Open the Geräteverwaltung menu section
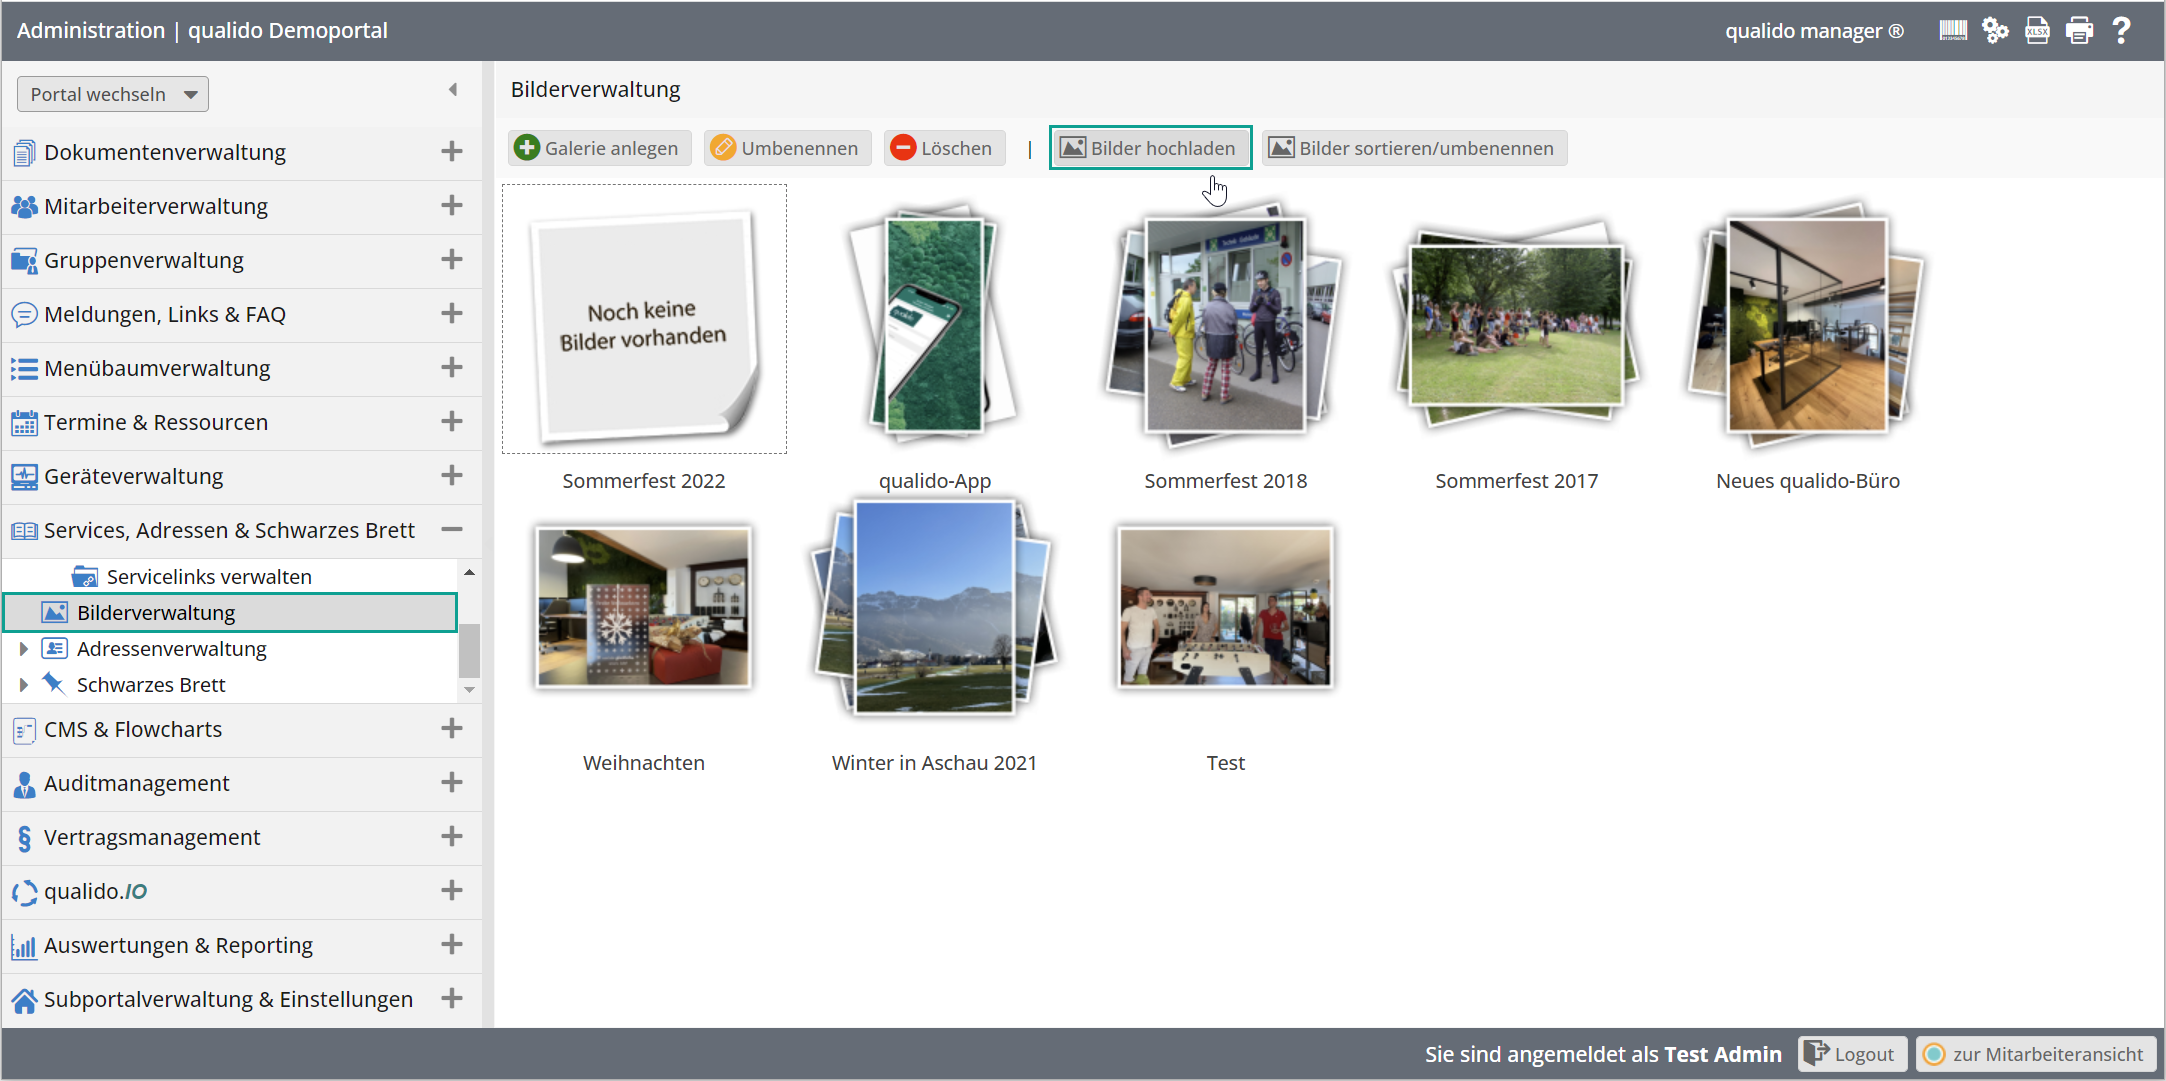The height and width of the screenshot is (1081, 2166). tap(242, 477)
